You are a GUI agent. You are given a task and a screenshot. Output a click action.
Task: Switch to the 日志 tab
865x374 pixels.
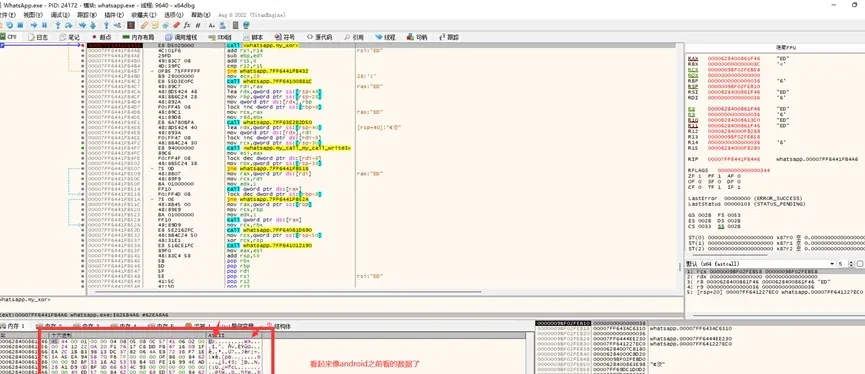click(x=38, y=37)
